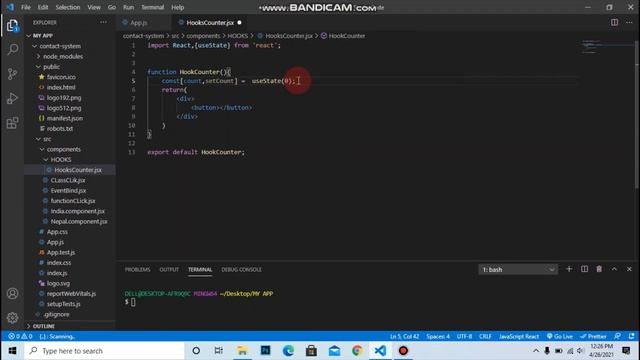The width and height of the screenshot is (640, 360).
Task: Click Spaces: 4 indentation setting
Action: (x=438, y=336)
